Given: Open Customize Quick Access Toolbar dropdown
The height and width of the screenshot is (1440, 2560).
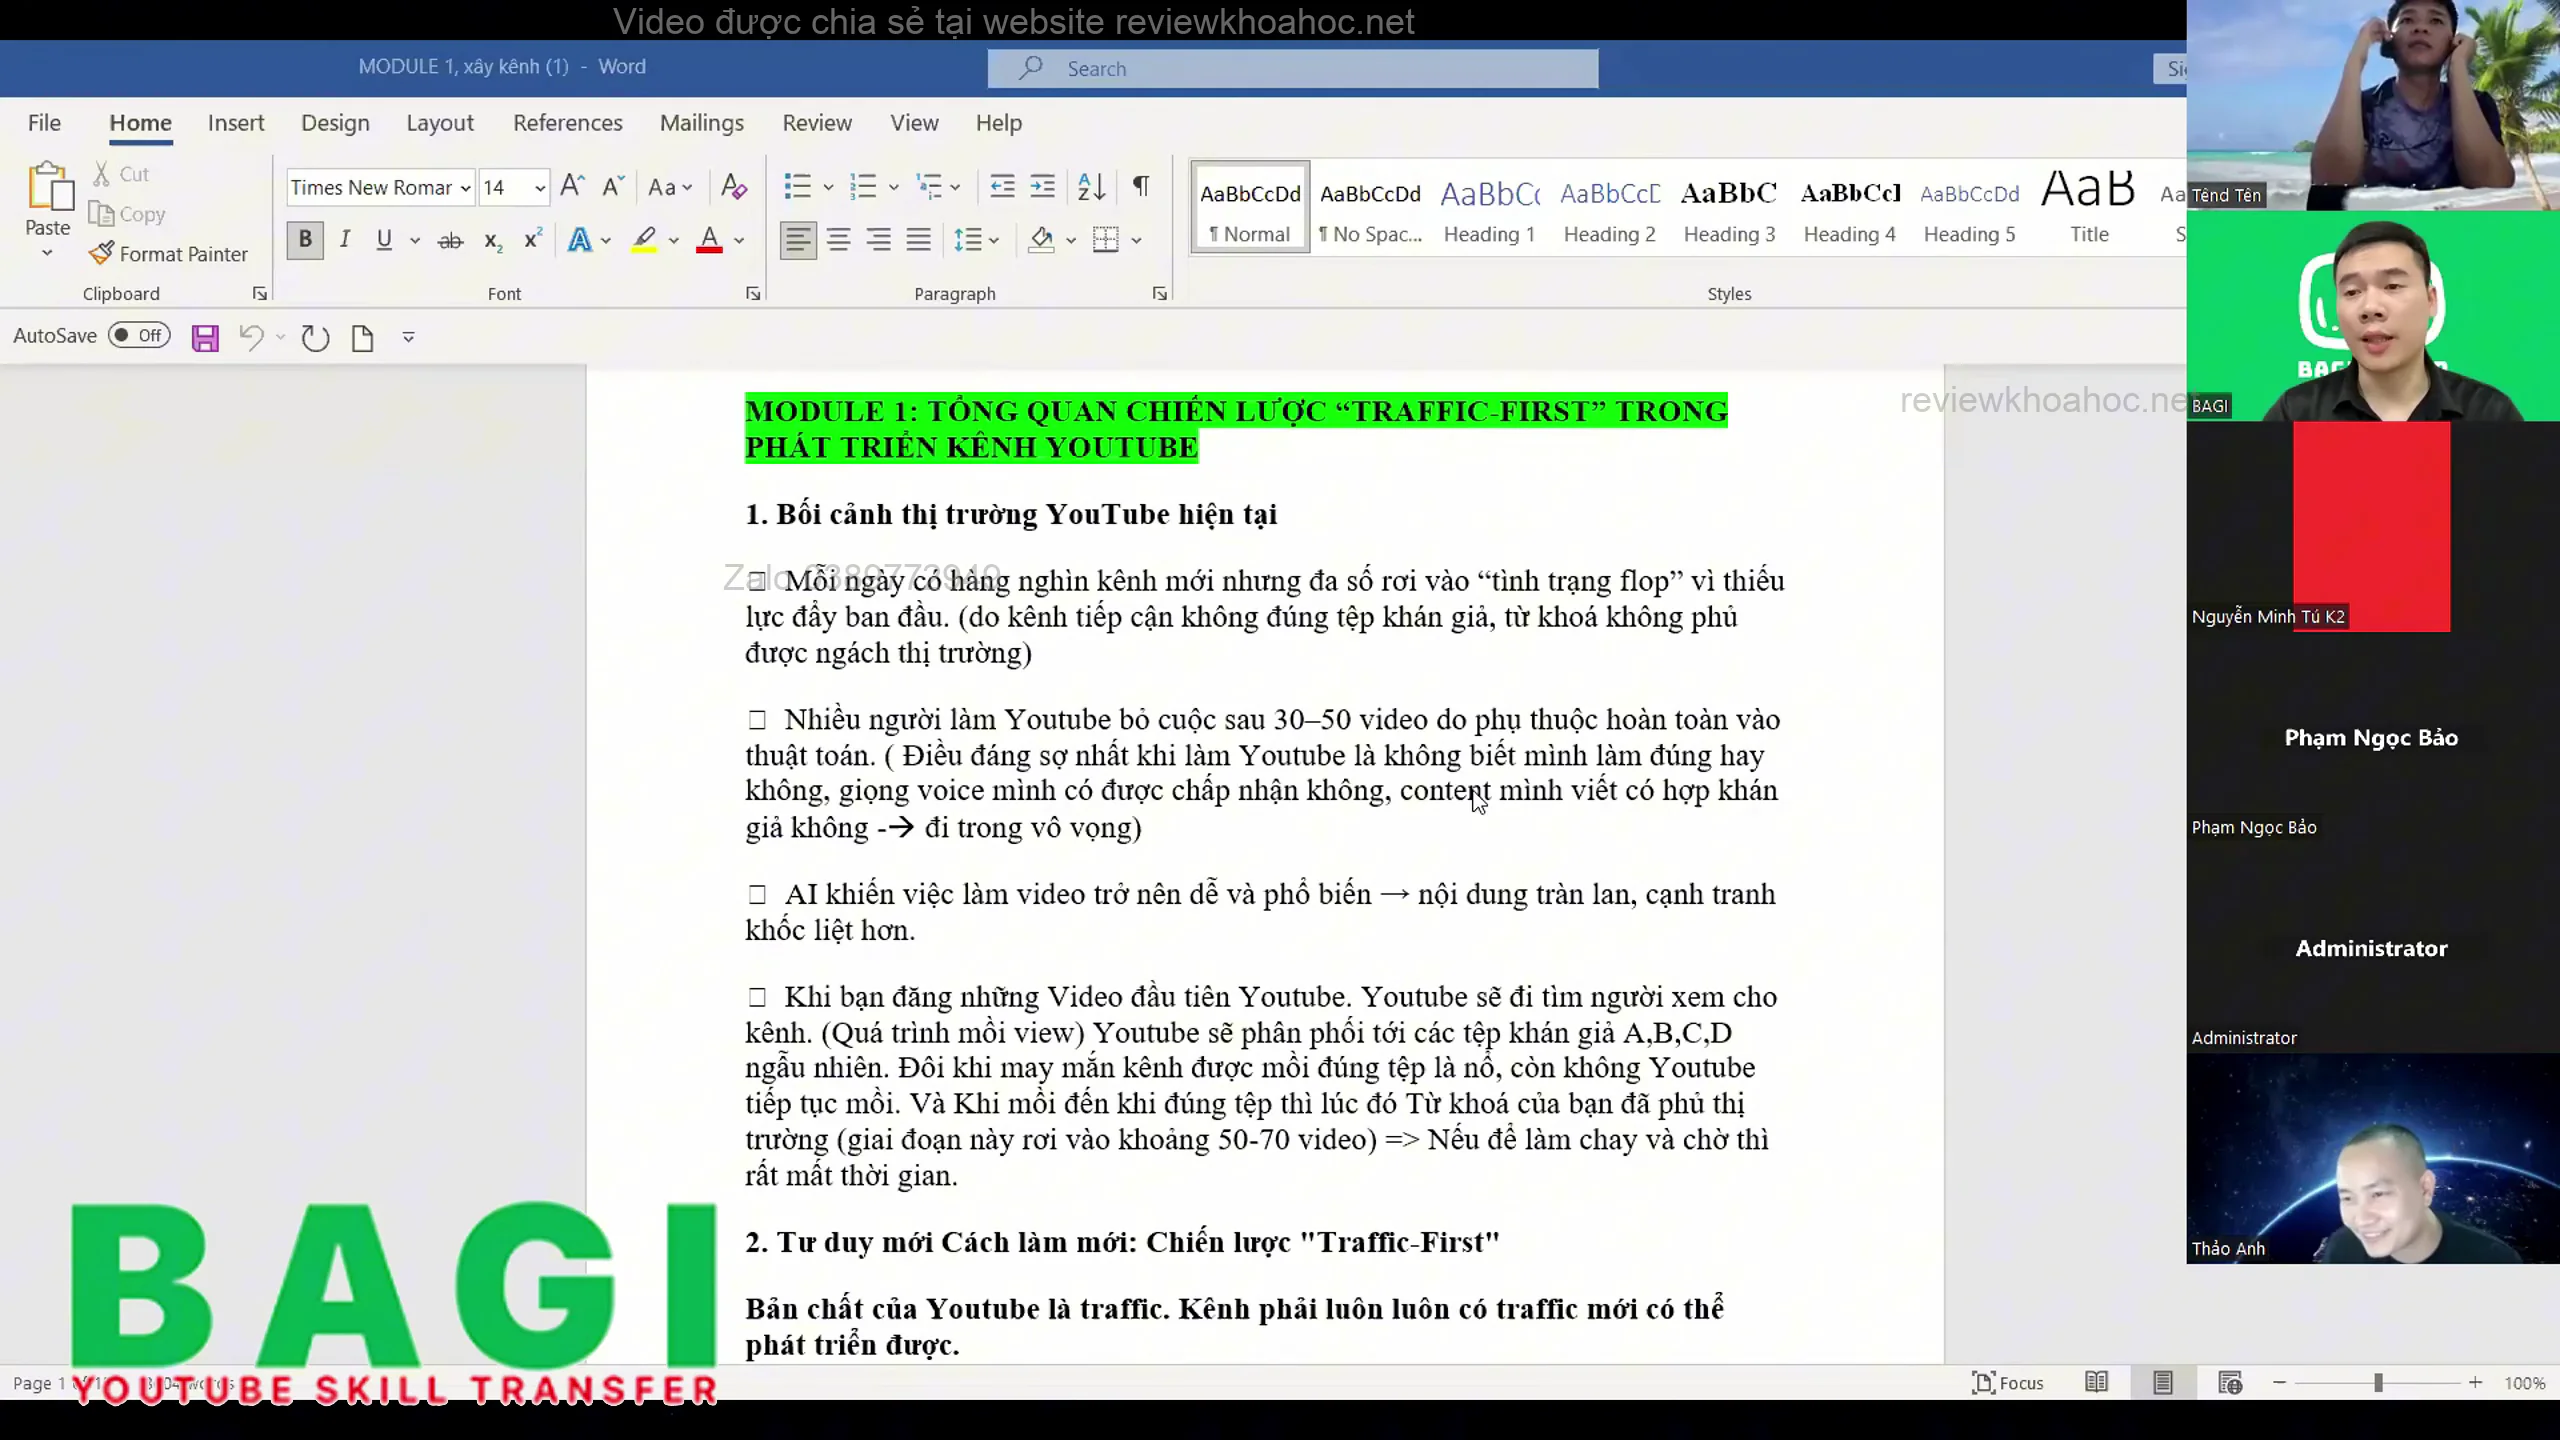Looking at the screenshot, I should click(x=408, y=337).
